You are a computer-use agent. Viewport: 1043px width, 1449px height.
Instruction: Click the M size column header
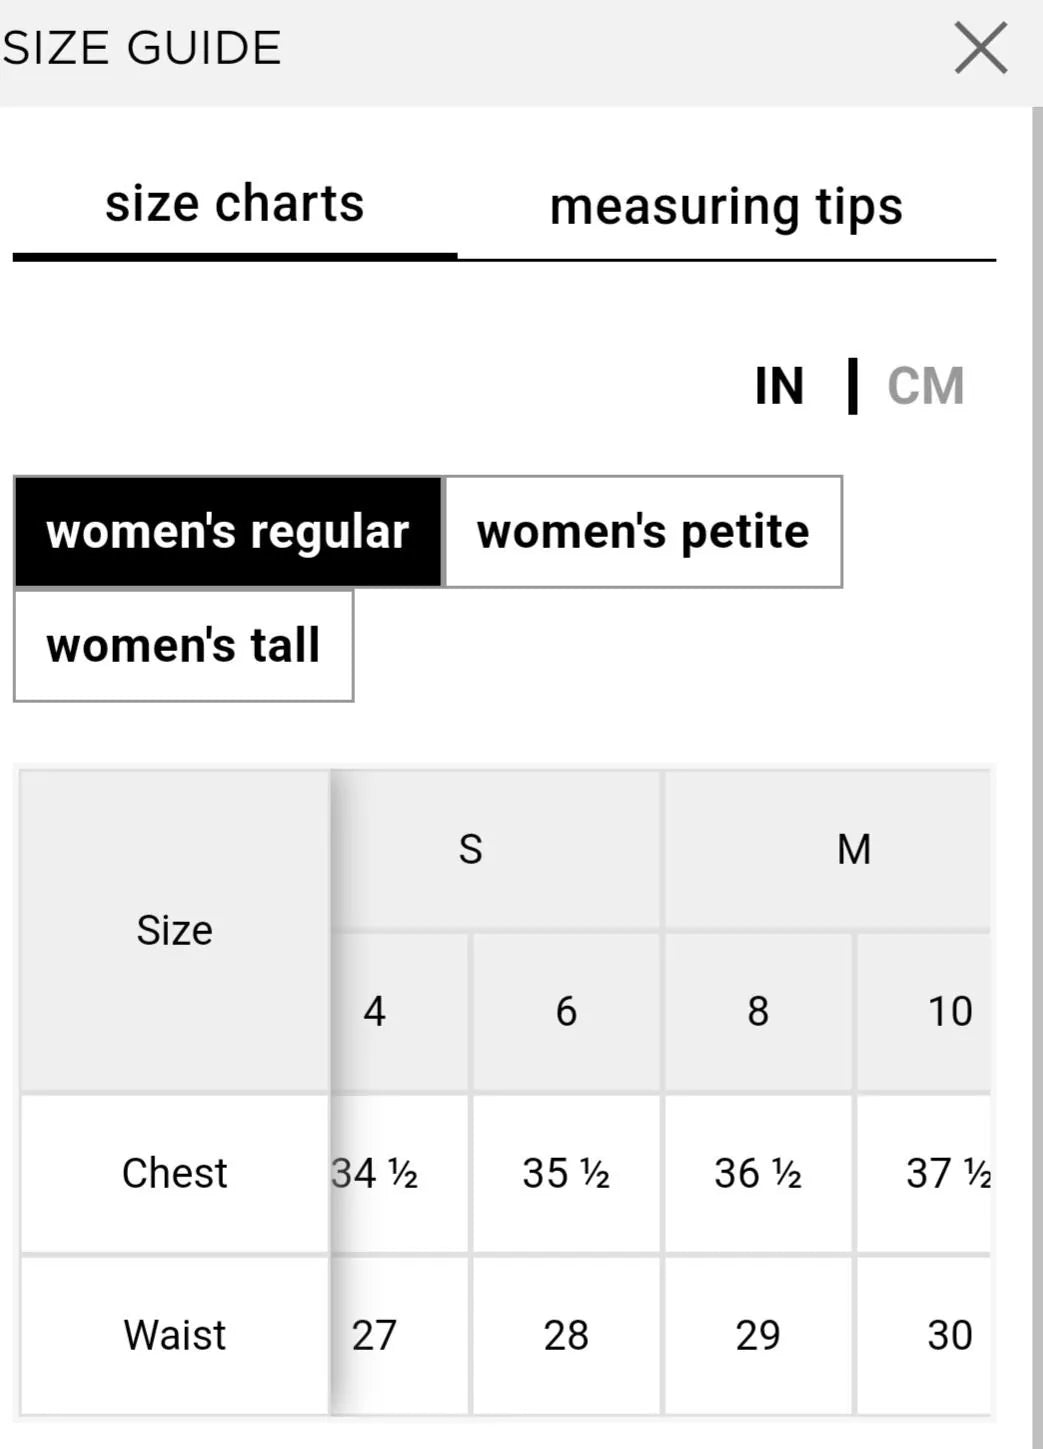coord(853,850)
